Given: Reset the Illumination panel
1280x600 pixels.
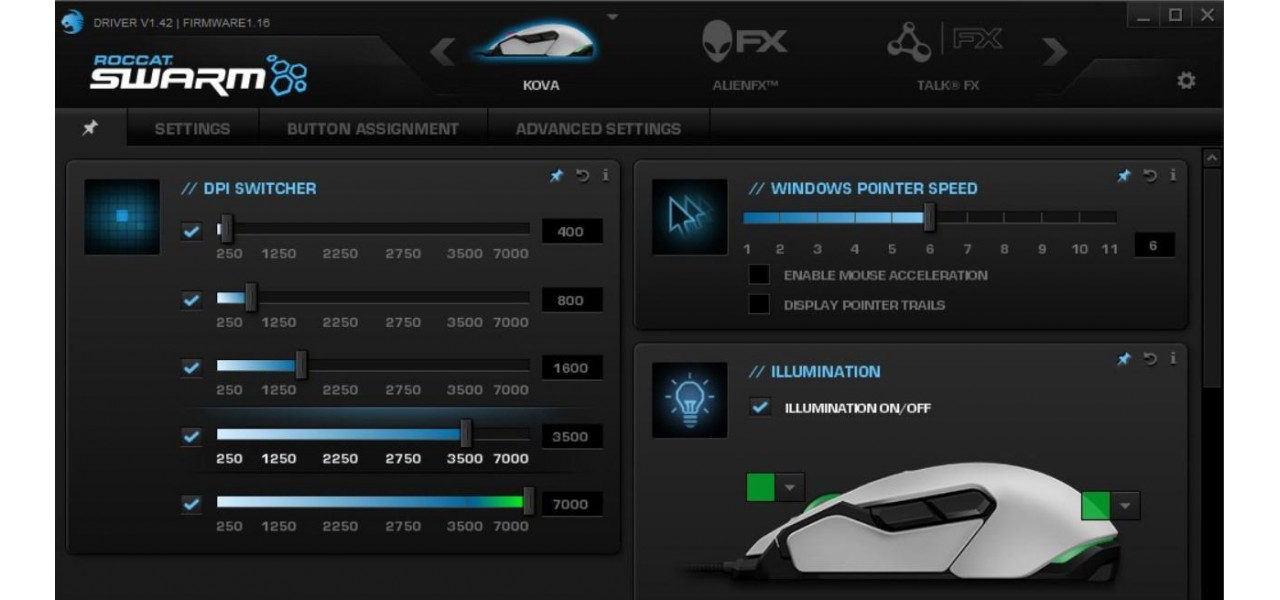Looking at the screenshot, I should coord(1151,359).
